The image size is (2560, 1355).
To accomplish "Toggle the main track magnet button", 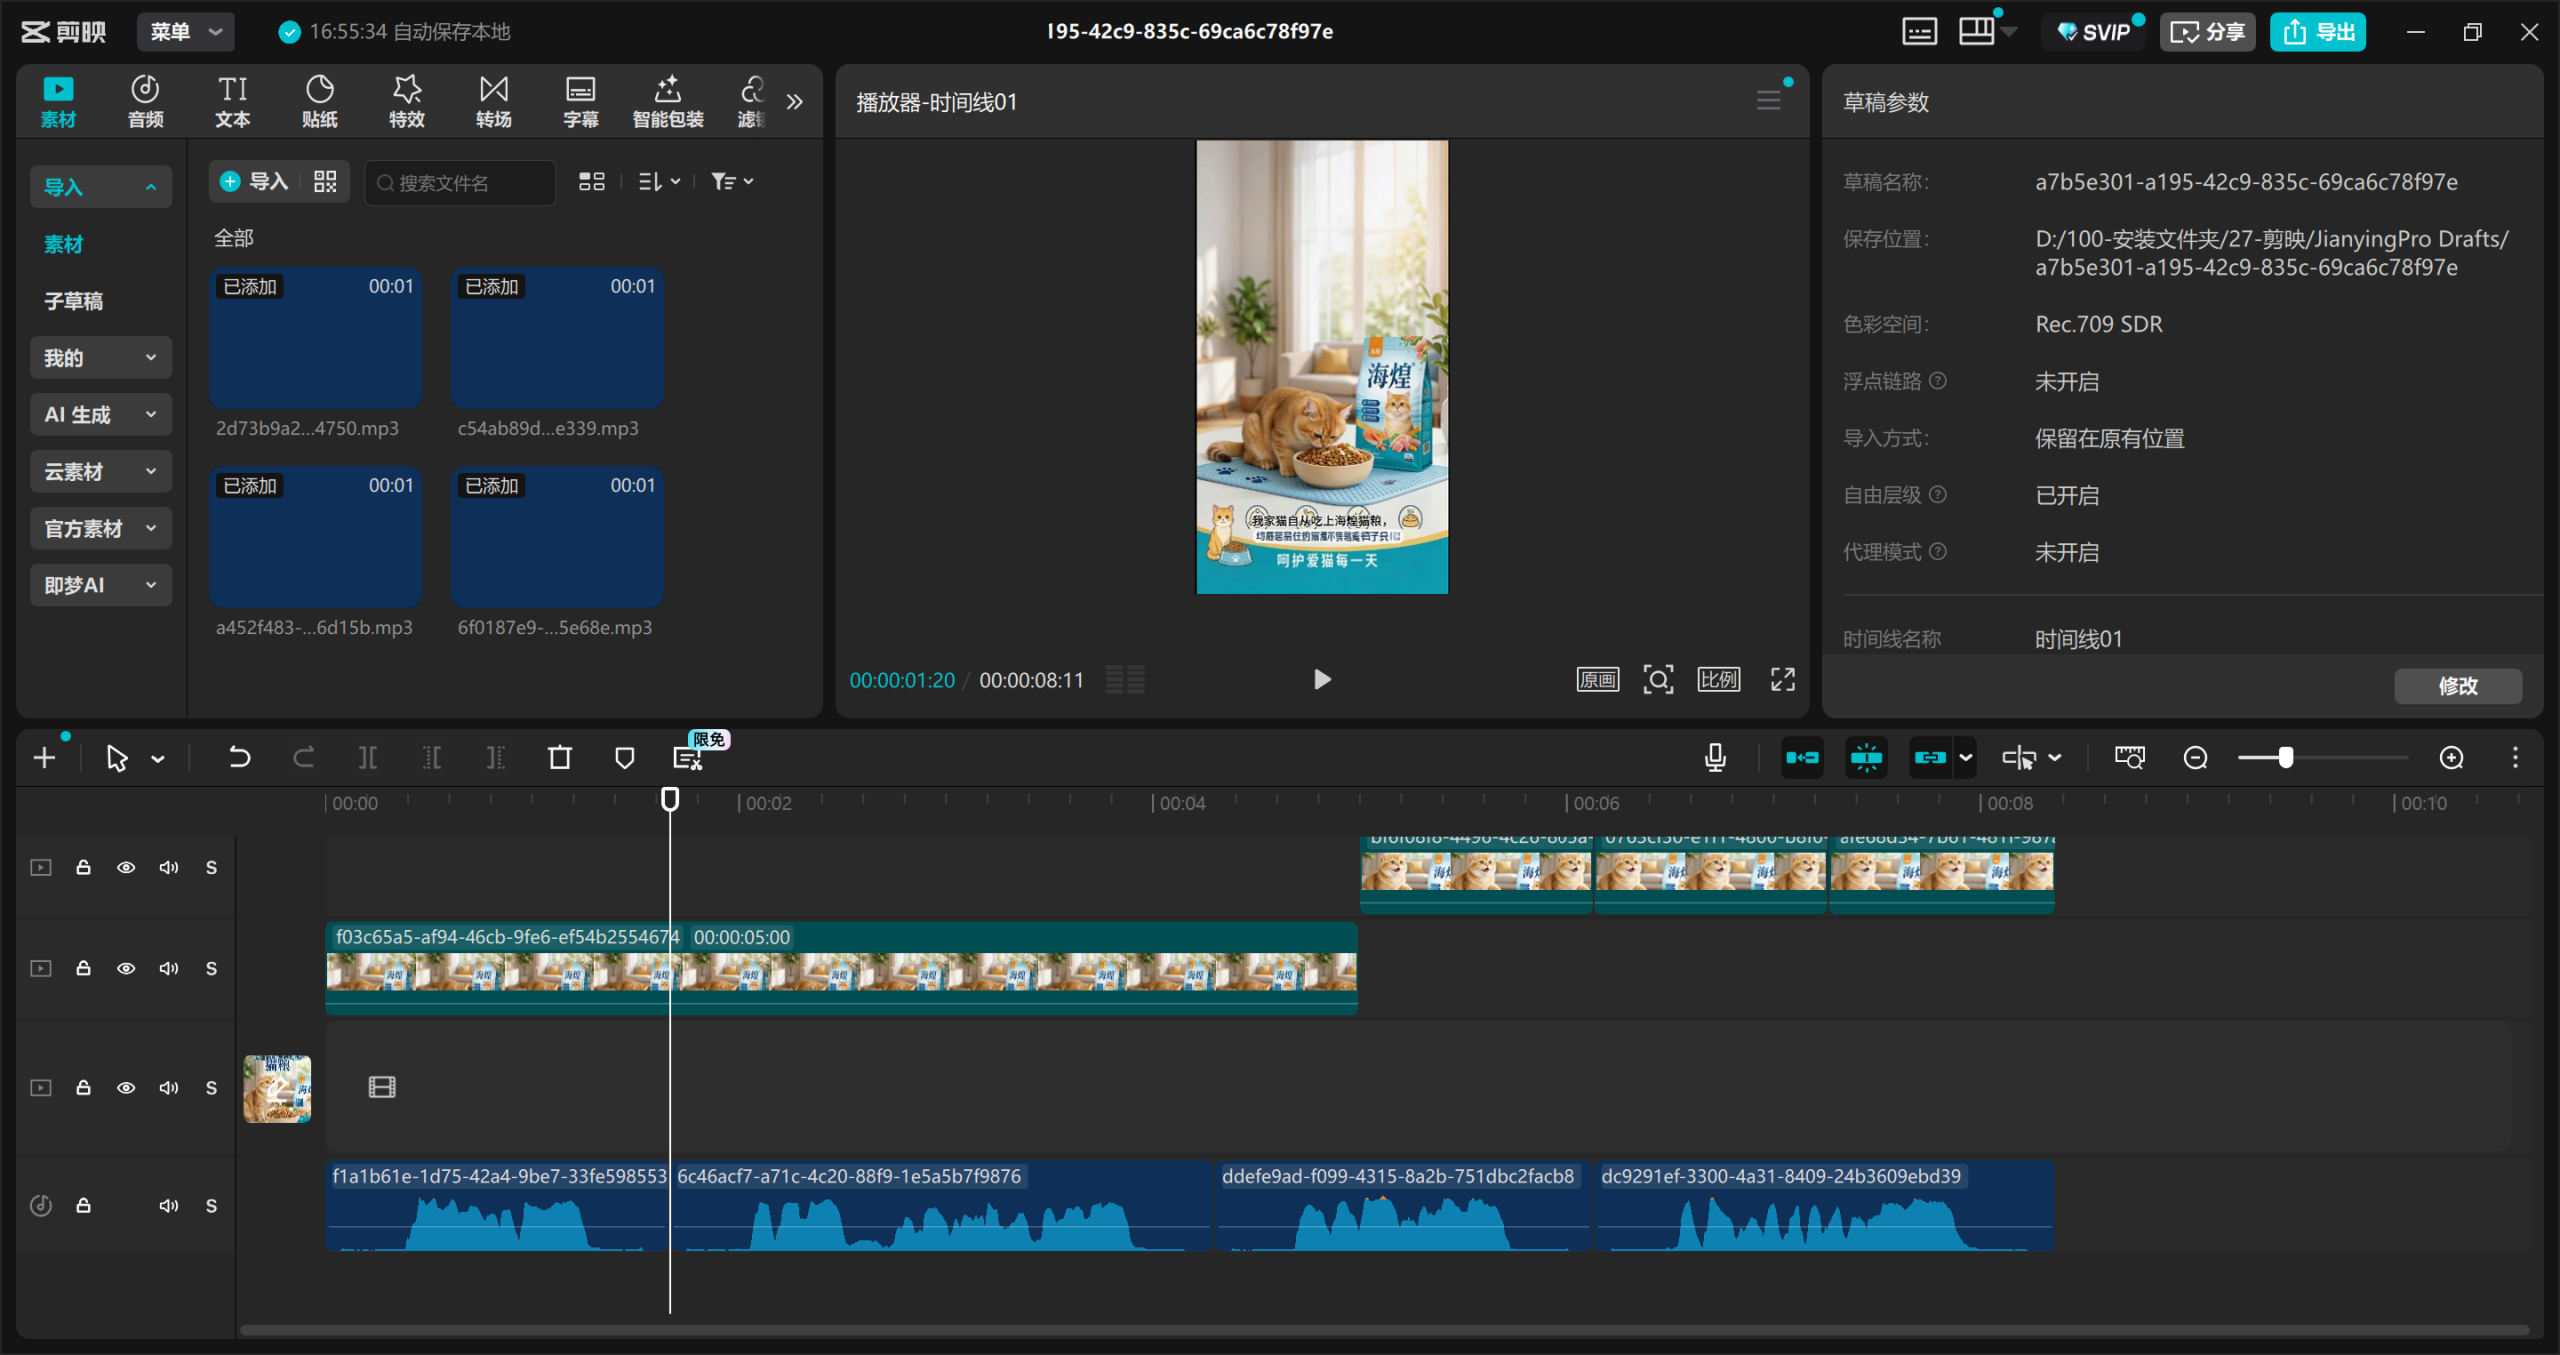I will [x=1802, y=757].
